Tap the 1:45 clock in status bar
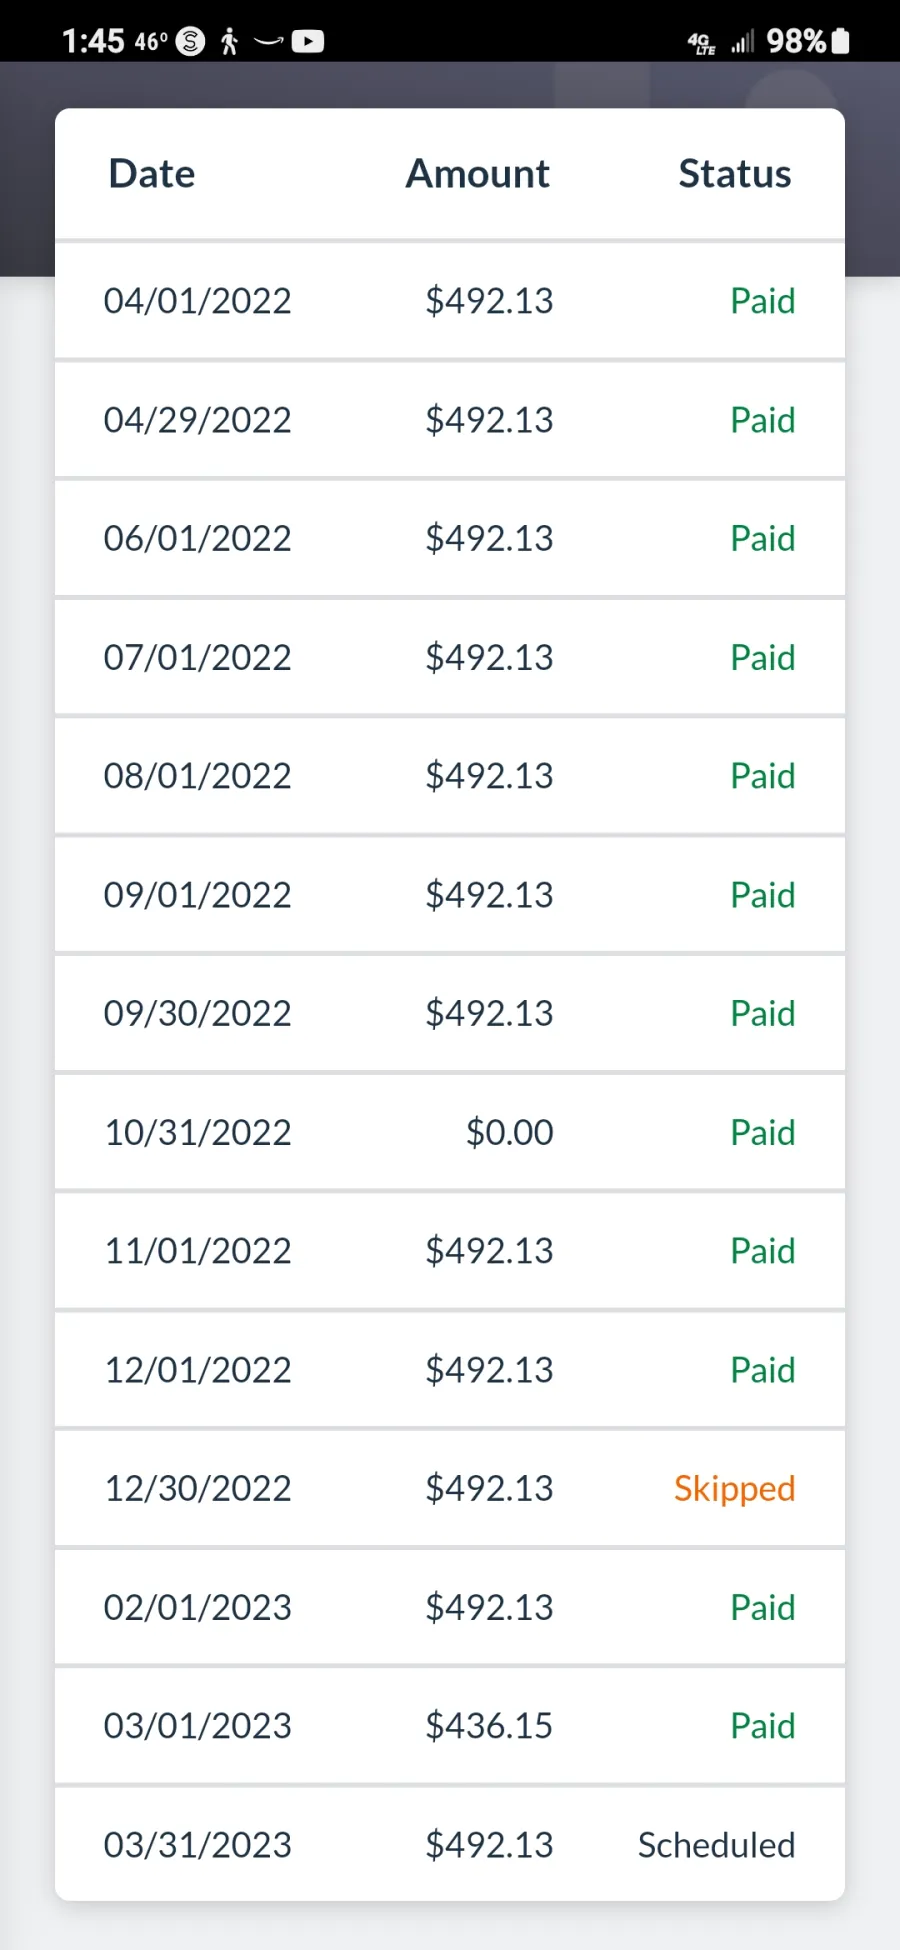900x1950 pixels. 93,41
